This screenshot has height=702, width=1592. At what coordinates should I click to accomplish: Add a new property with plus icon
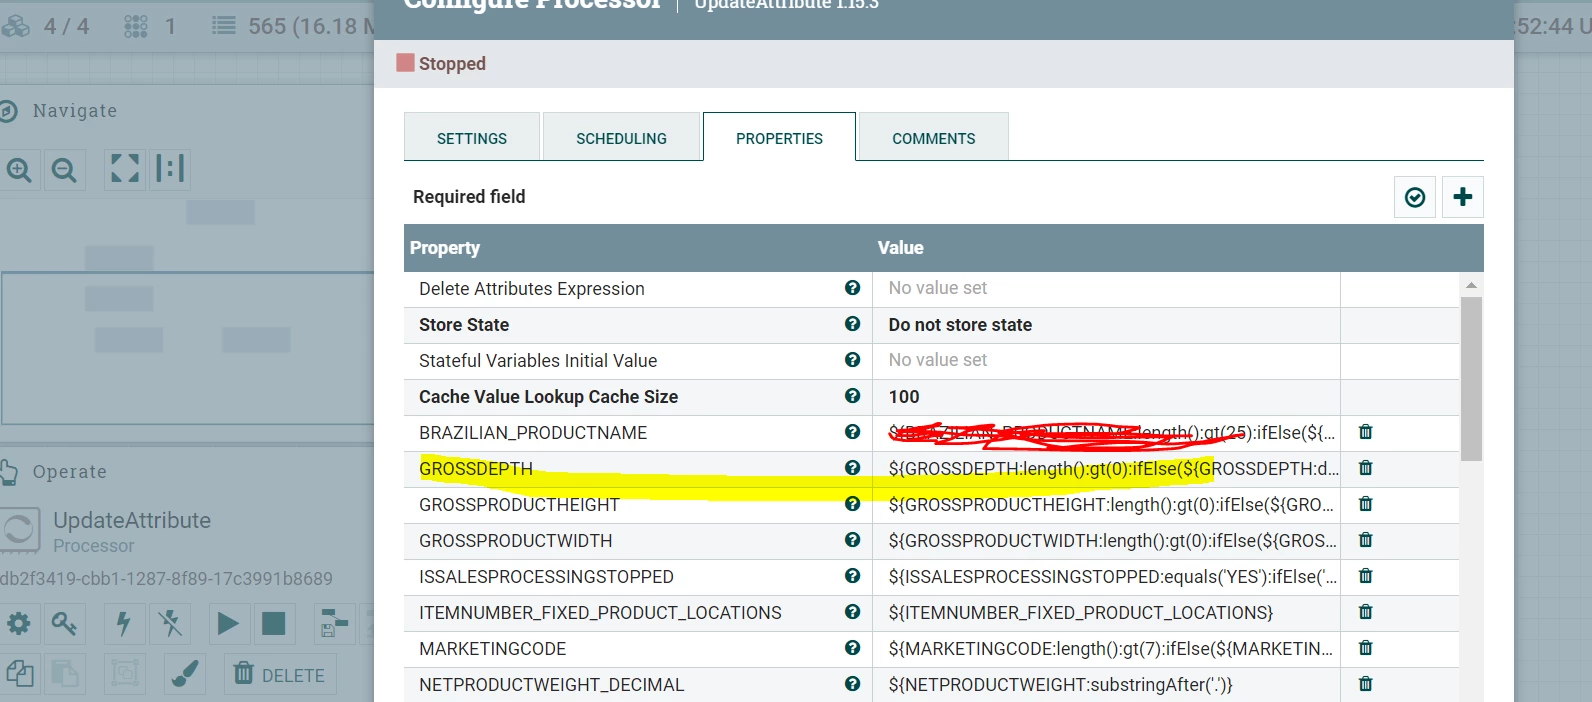coord(1462,197)
